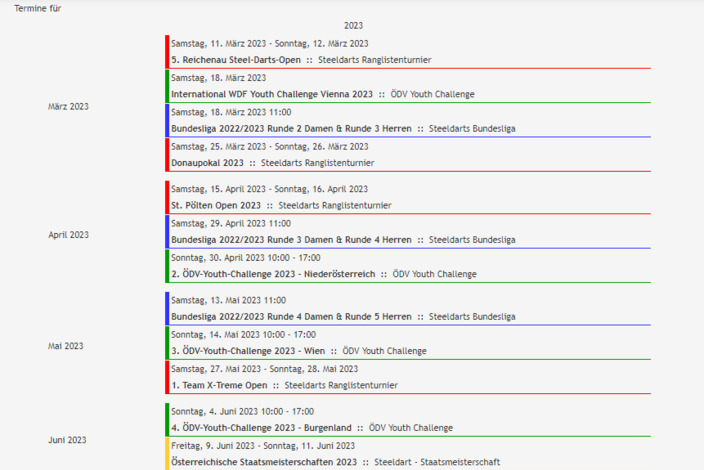Open International WDF Youth Challenge Vienna 2023
This screenshot has height=470, width=704.
point(272,94)
